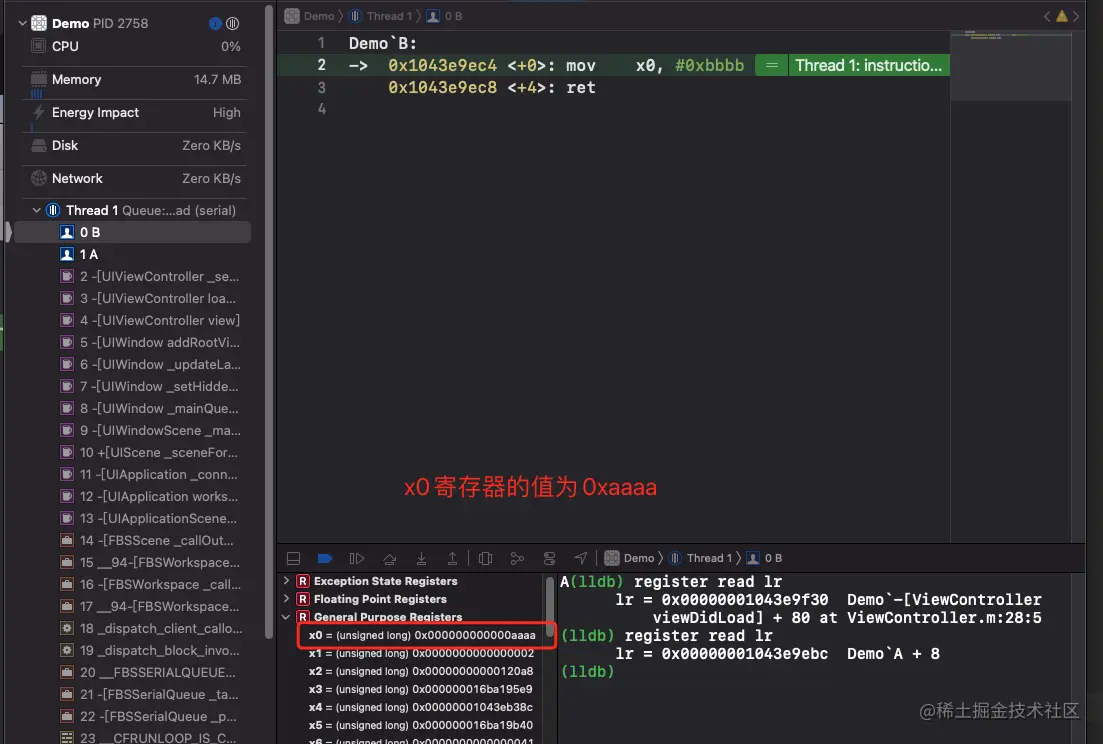Select Thread 1 in debug bar breadcrumb

point(700,558)
